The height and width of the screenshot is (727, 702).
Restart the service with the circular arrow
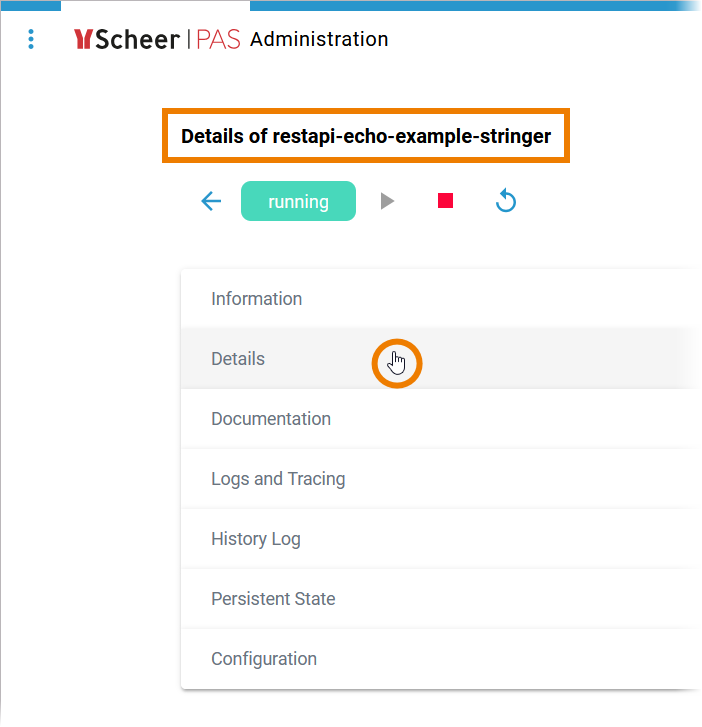coord(506,202)
